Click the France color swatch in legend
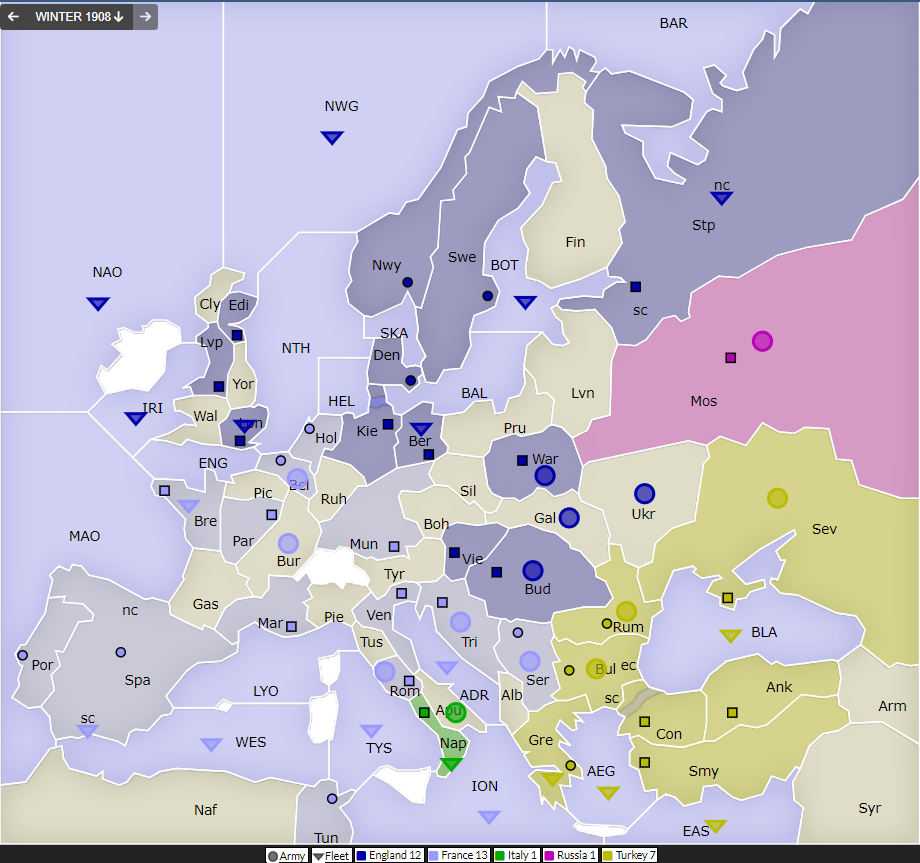Viewport: 920px width, 863px height. [434, 855]
